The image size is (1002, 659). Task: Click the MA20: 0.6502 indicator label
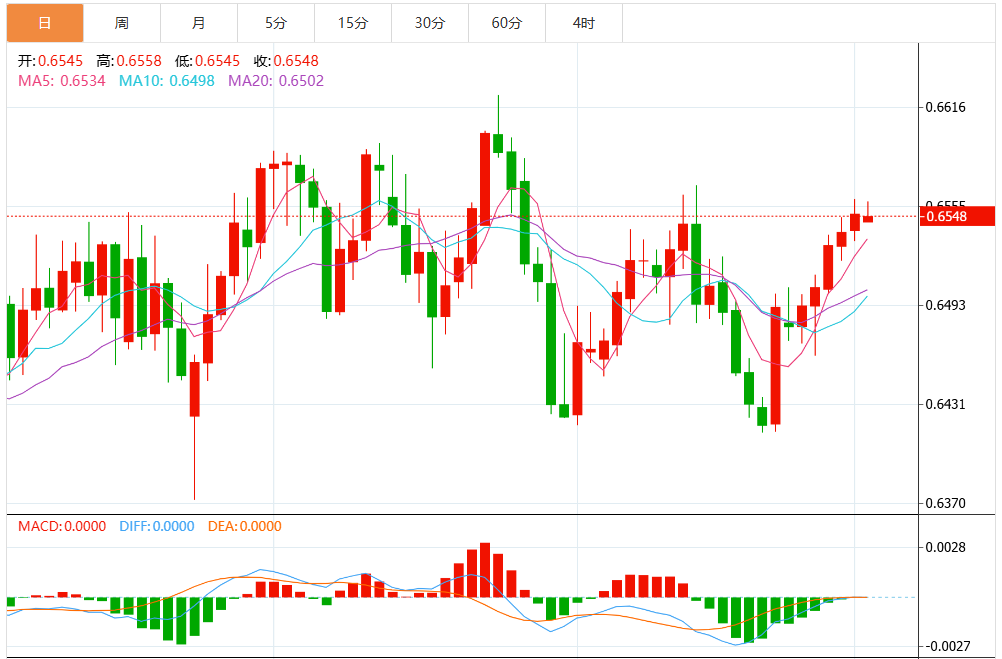[276, 81]
